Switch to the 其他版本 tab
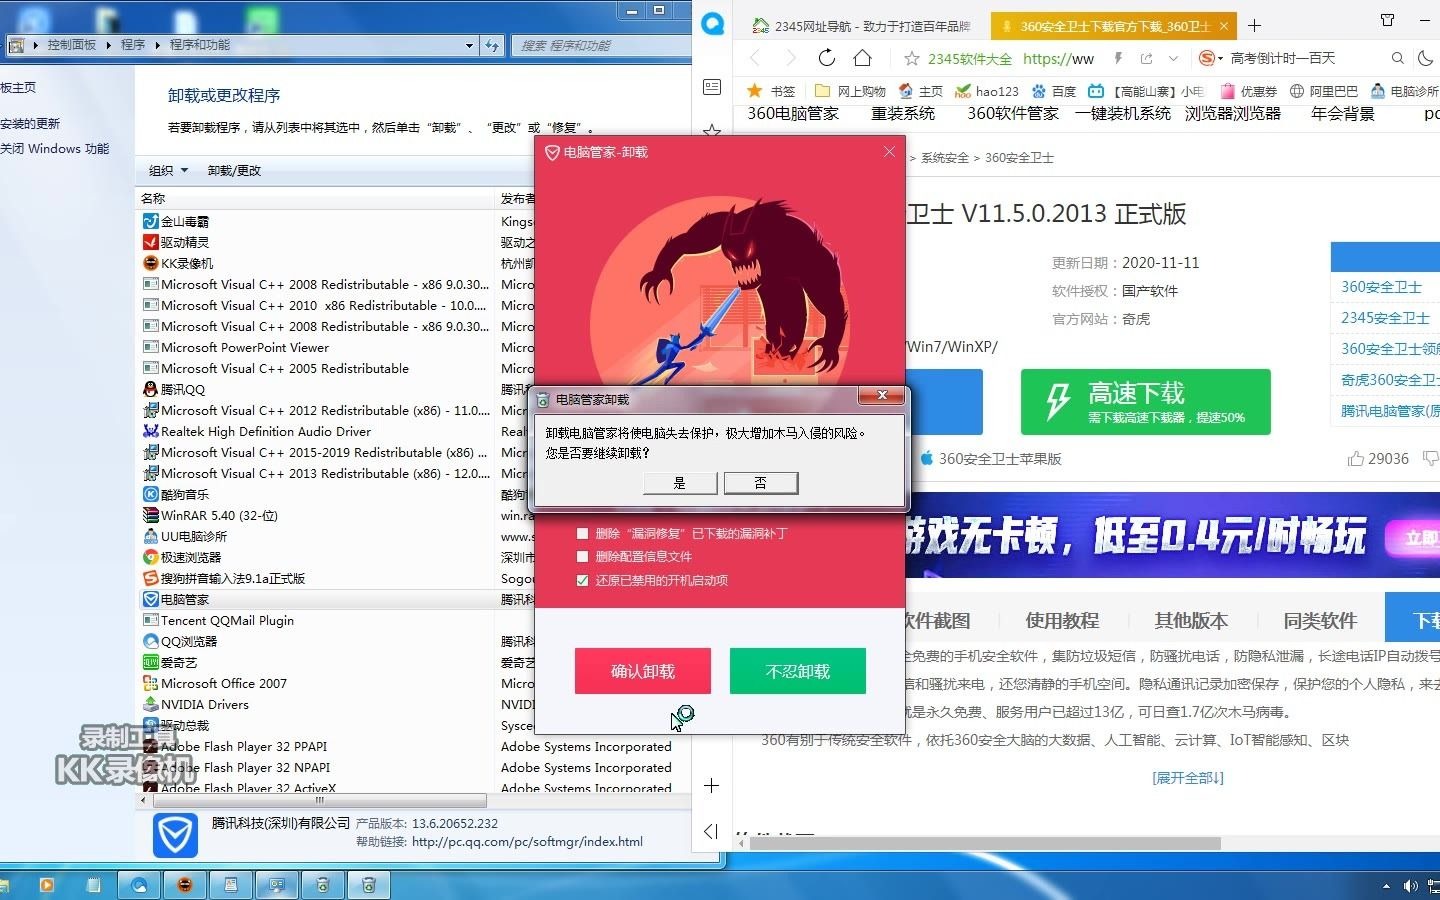 1191,621
